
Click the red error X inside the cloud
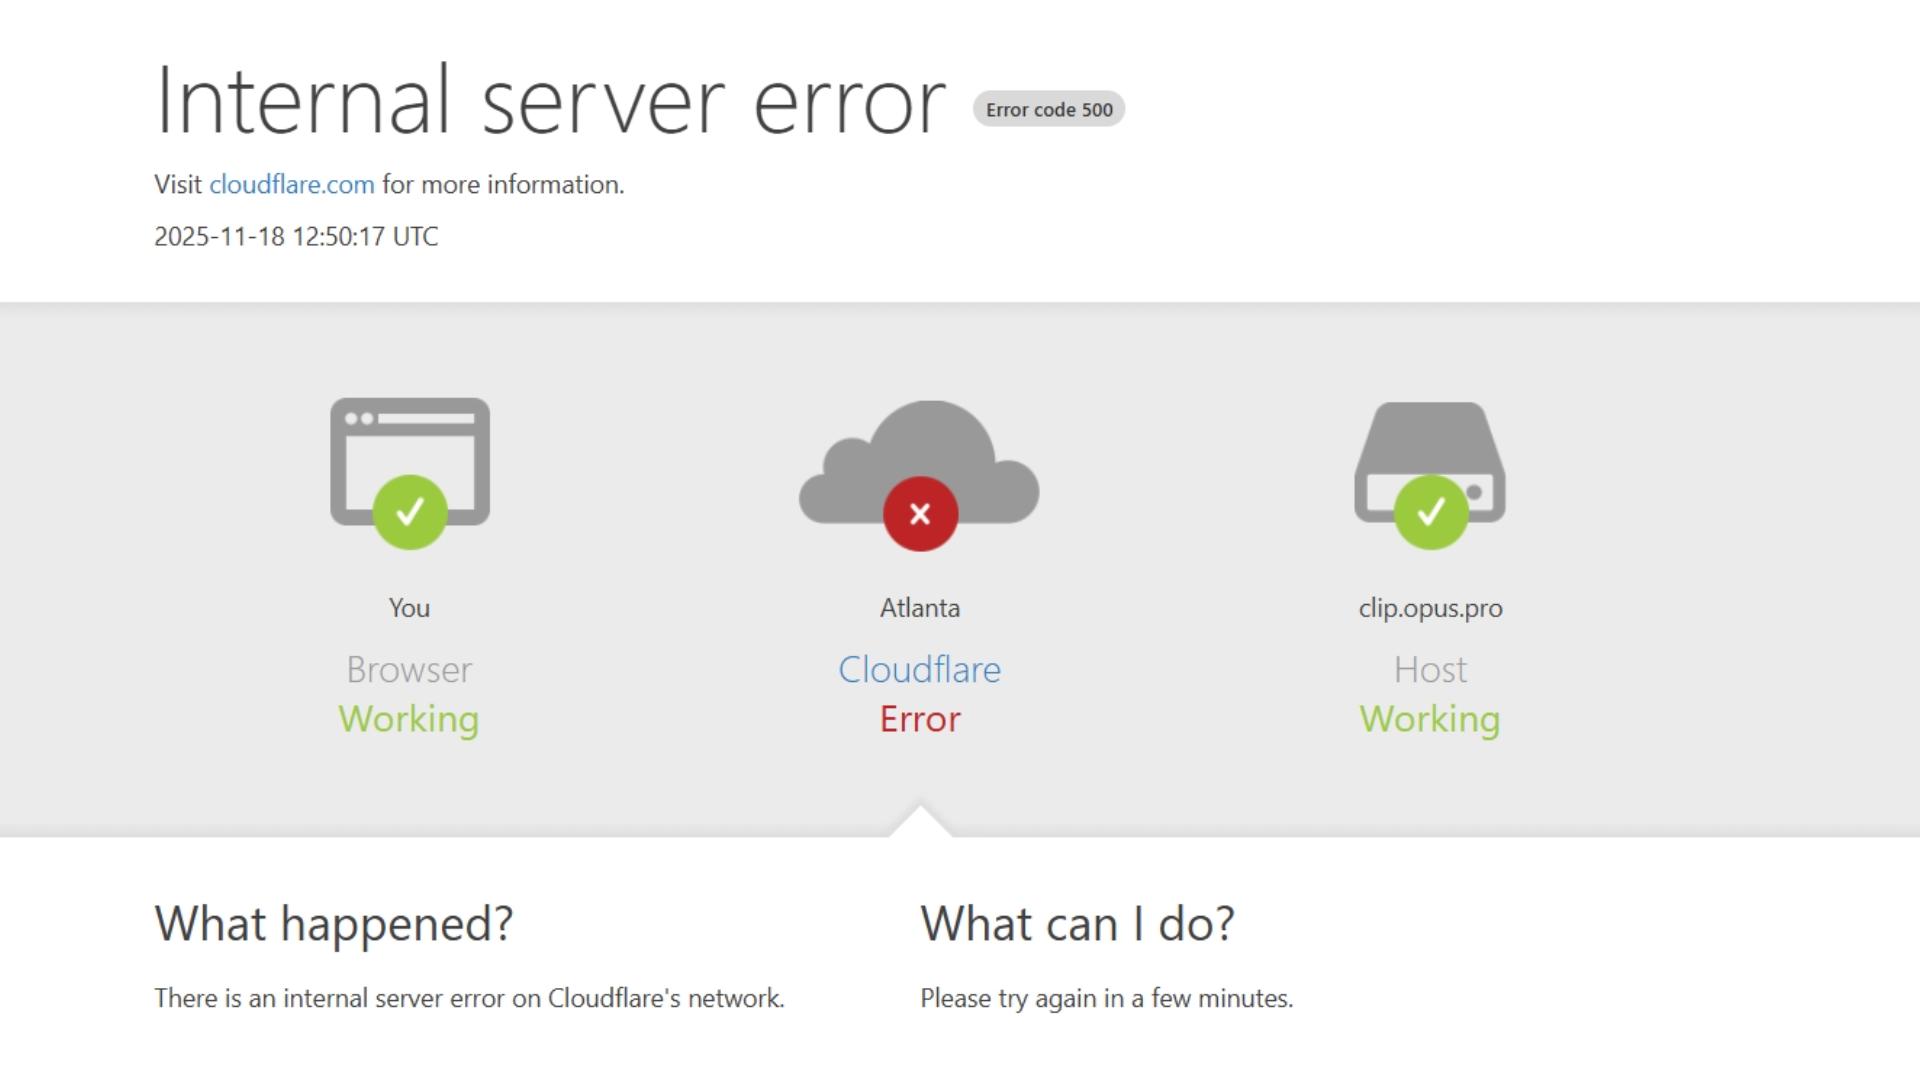pos(920,513)
